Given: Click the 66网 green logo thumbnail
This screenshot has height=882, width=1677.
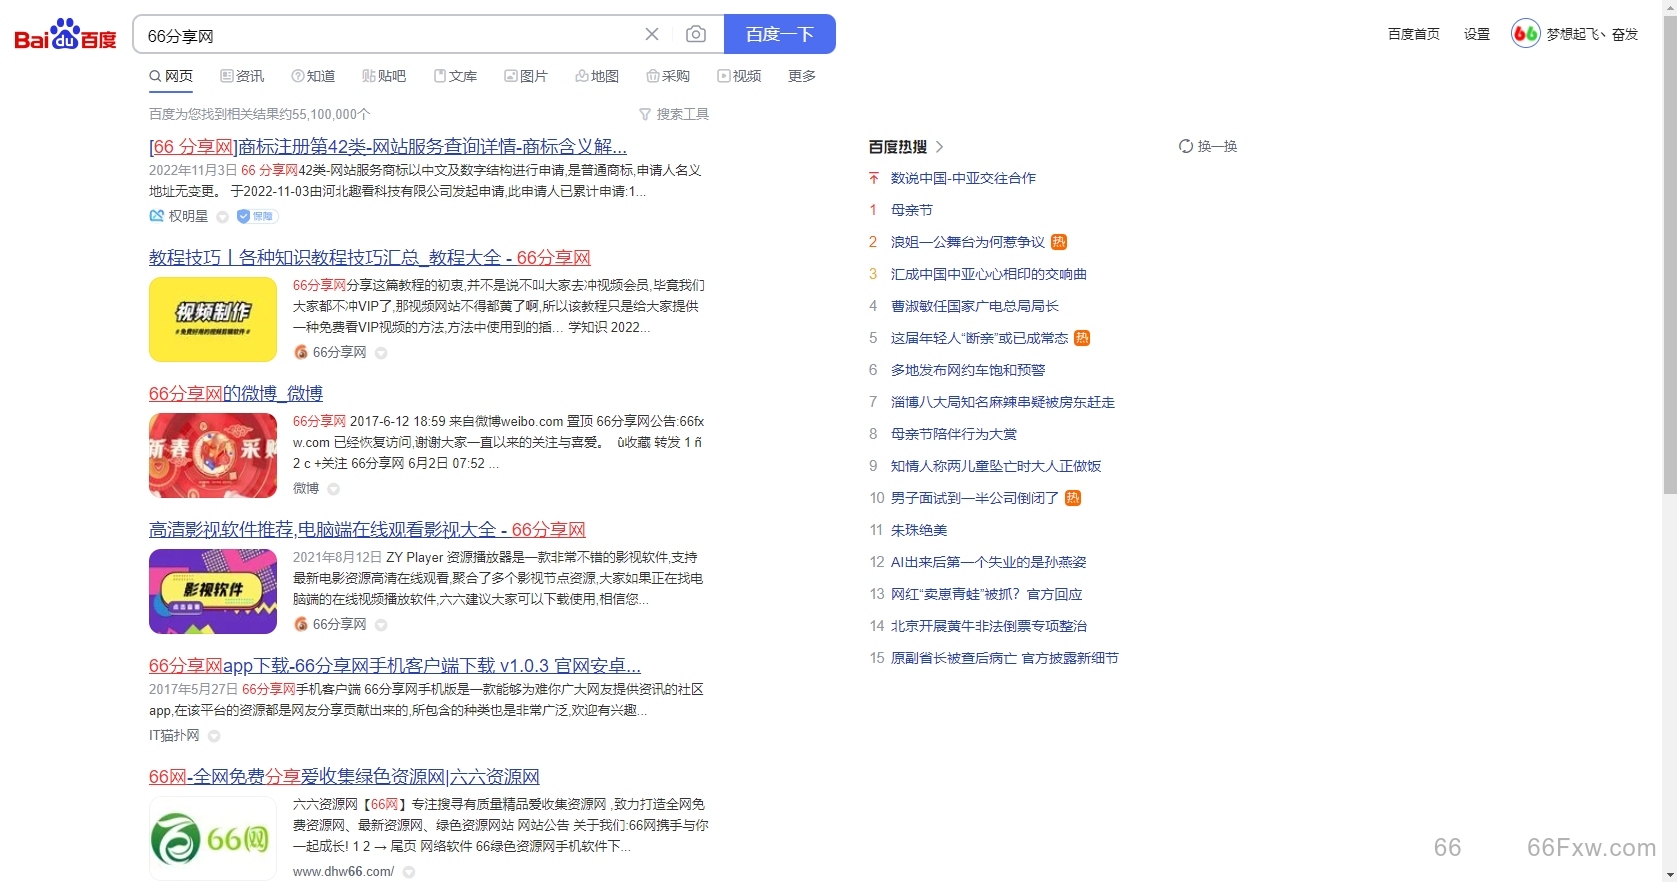Looking at the screenshot, I should click(x=213, y=838).
